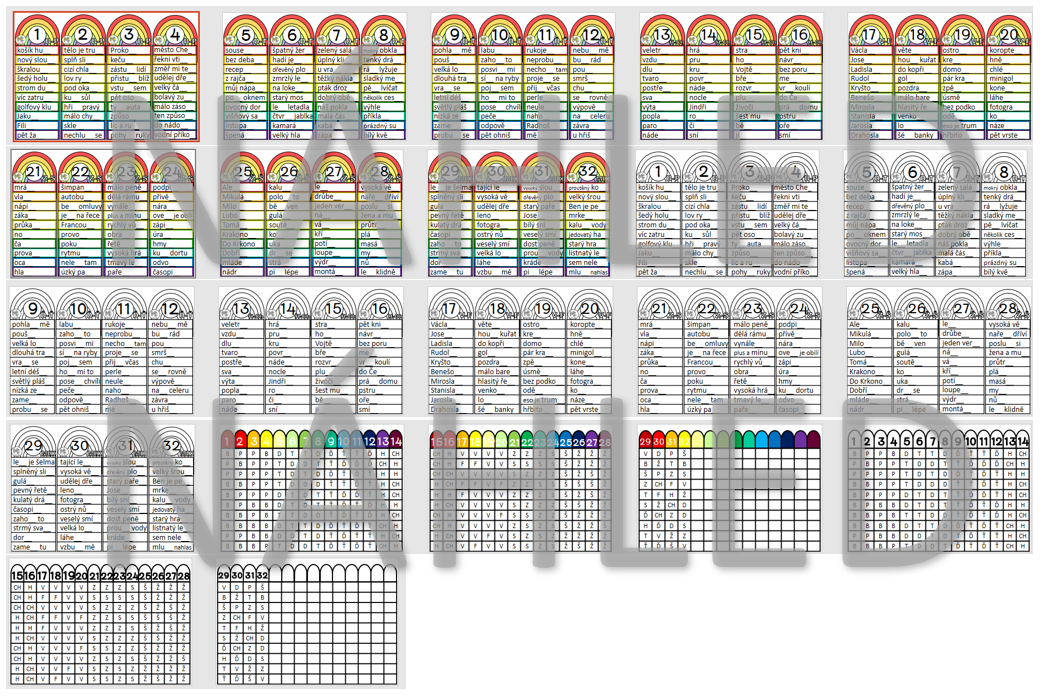The width and height of the screenshot is (1064, 698).
Task: Select "šimpan" on colored card 22
Action: [73, 187]
